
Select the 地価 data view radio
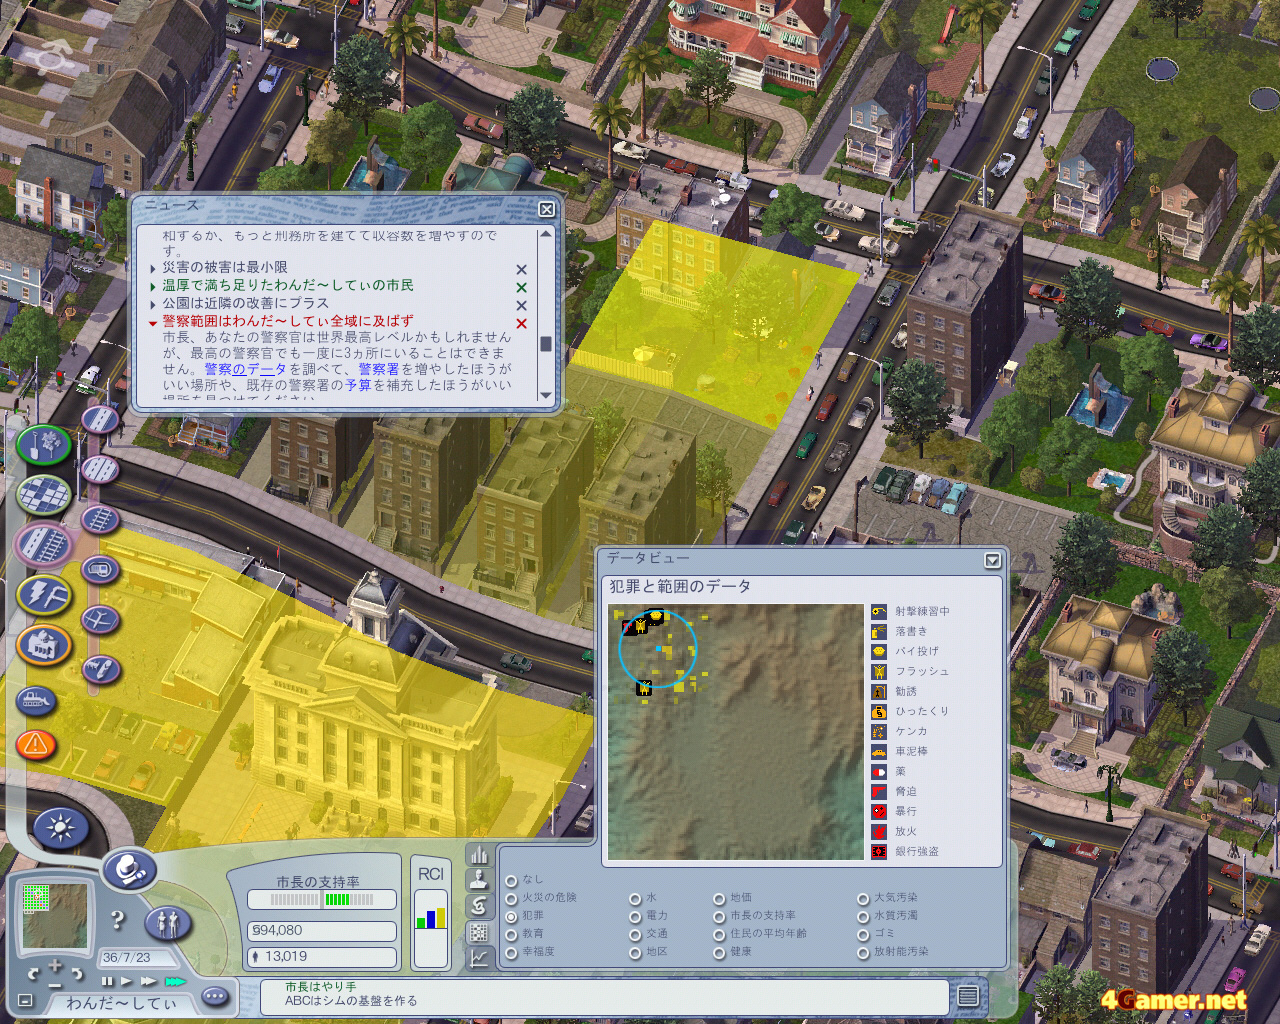click(x=719, y=898)
